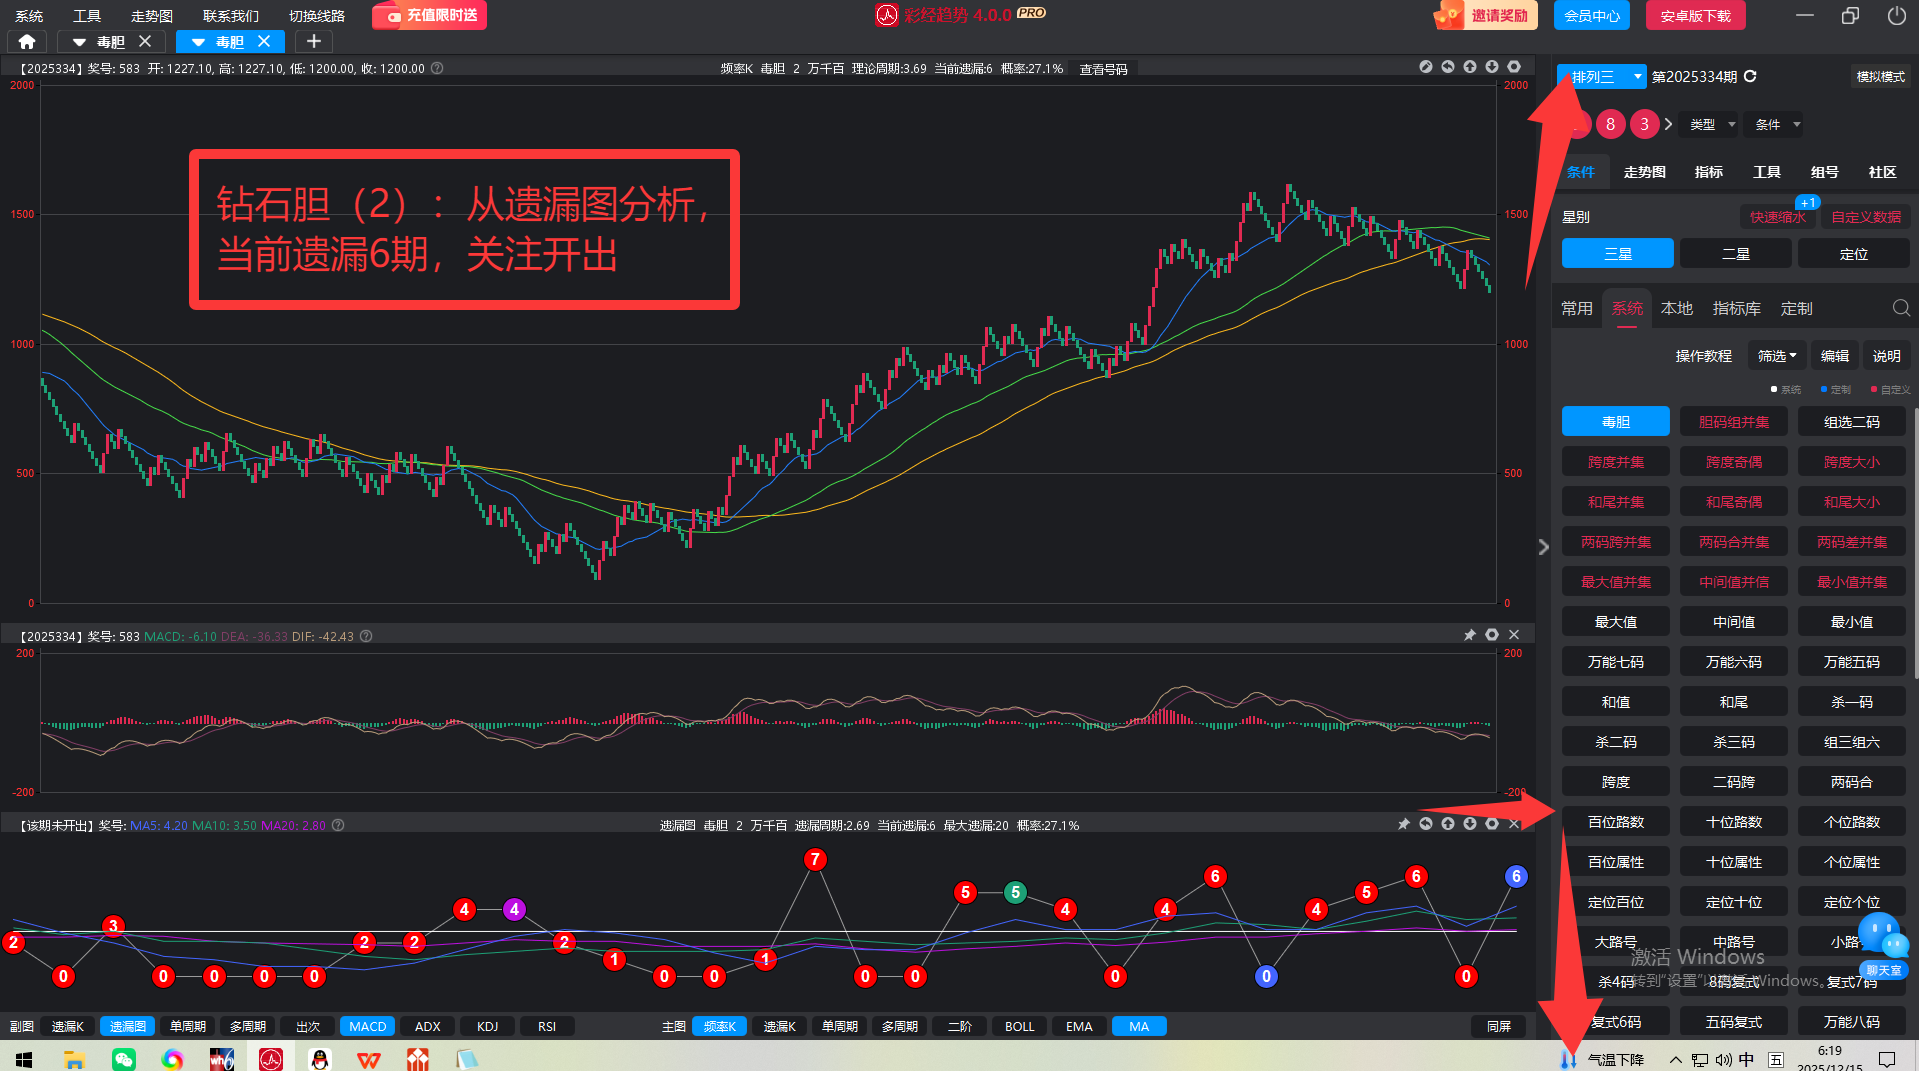Image resolution: width=1919 pixels, height=1071 pixels.
Task: Open the 走势图 menu in the menu bar
Action: (151, 16)
